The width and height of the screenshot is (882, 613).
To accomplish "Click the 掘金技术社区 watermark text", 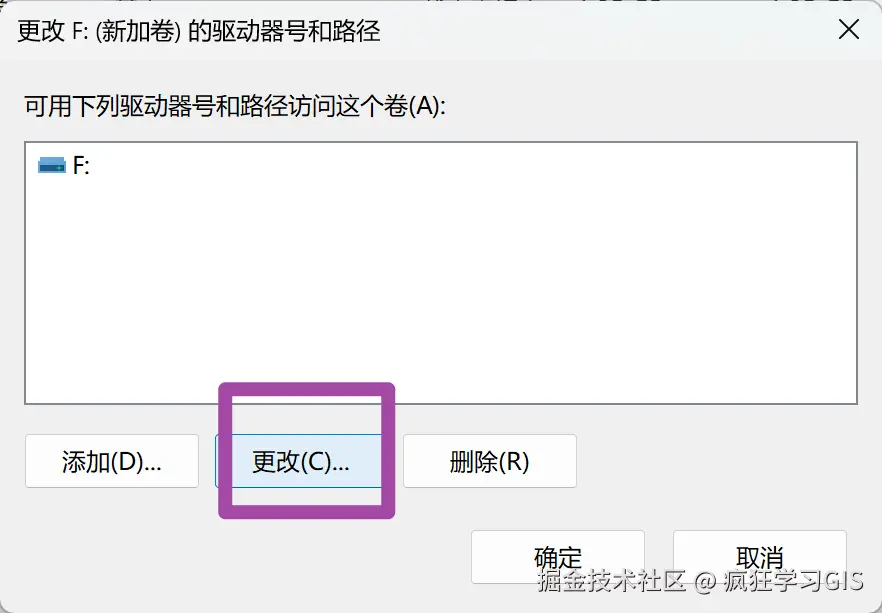I will point(611,581).
